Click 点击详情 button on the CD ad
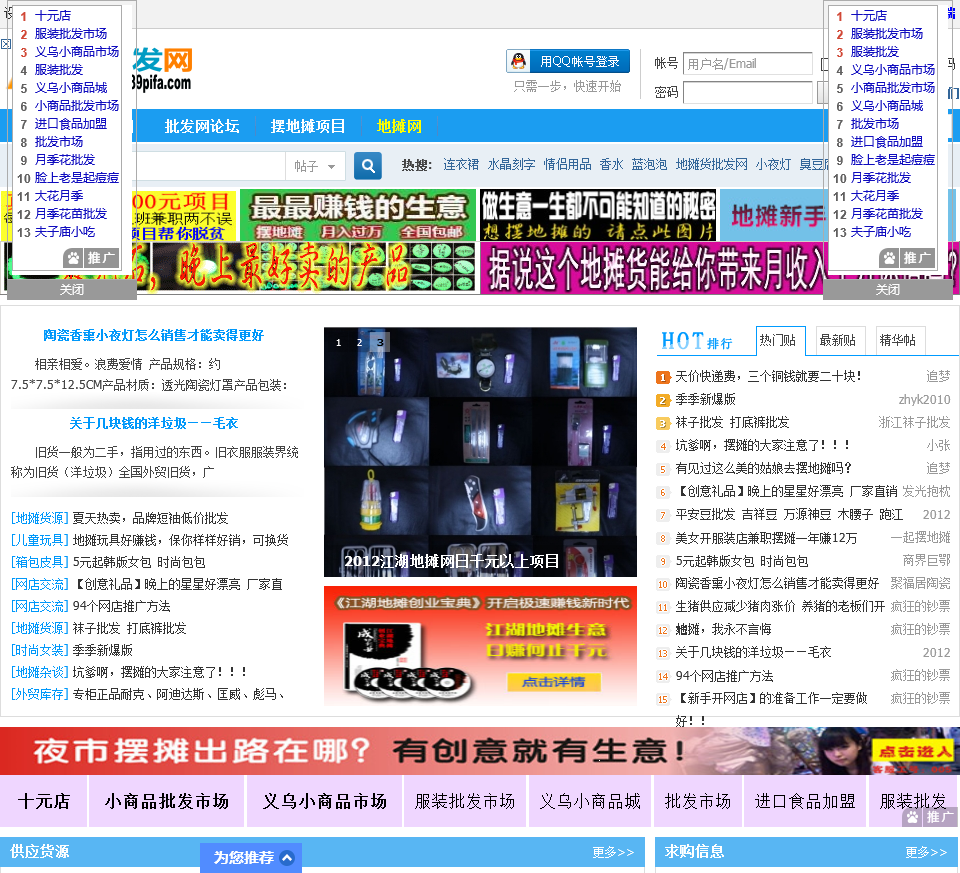 [x=553, y=681]
